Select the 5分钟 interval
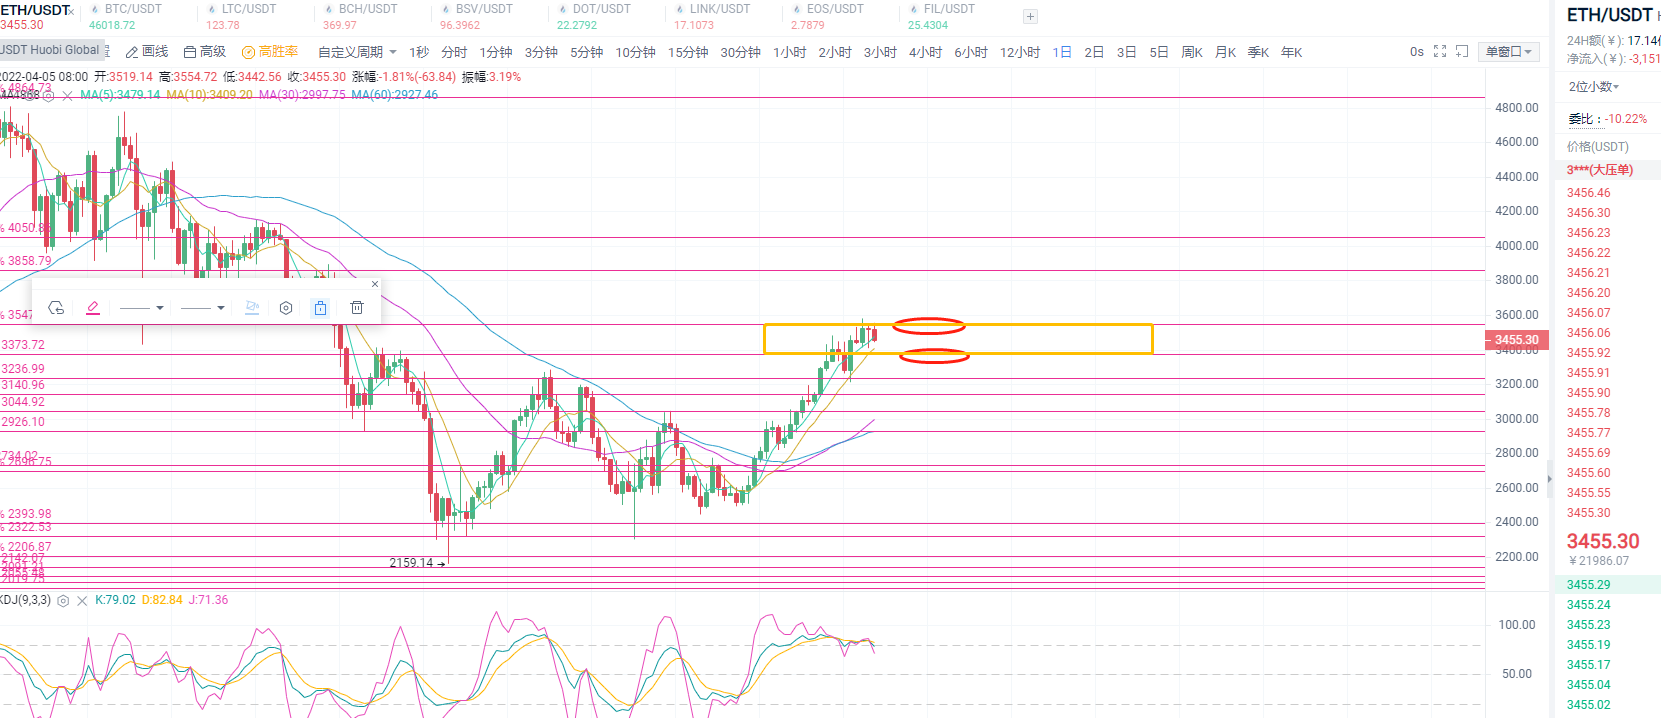1661x718 pixels. (587, 52)
